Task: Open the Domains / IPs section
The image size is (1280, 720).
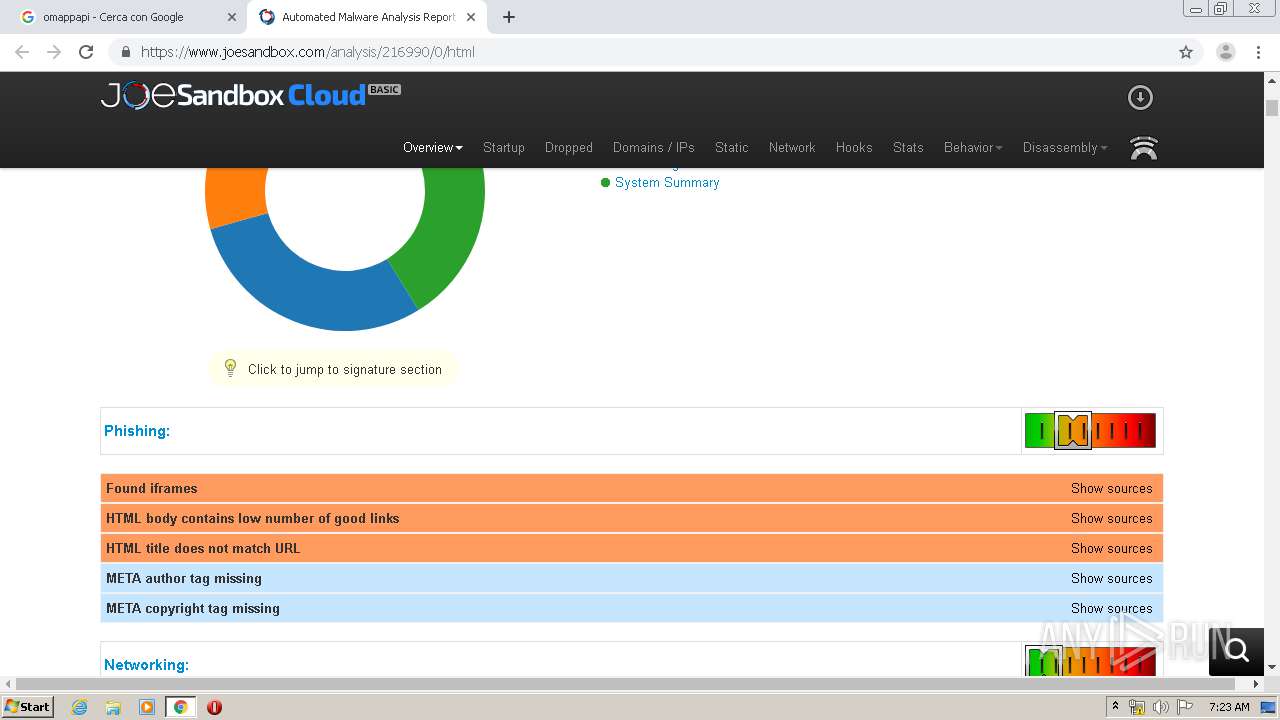Action: 654,147
